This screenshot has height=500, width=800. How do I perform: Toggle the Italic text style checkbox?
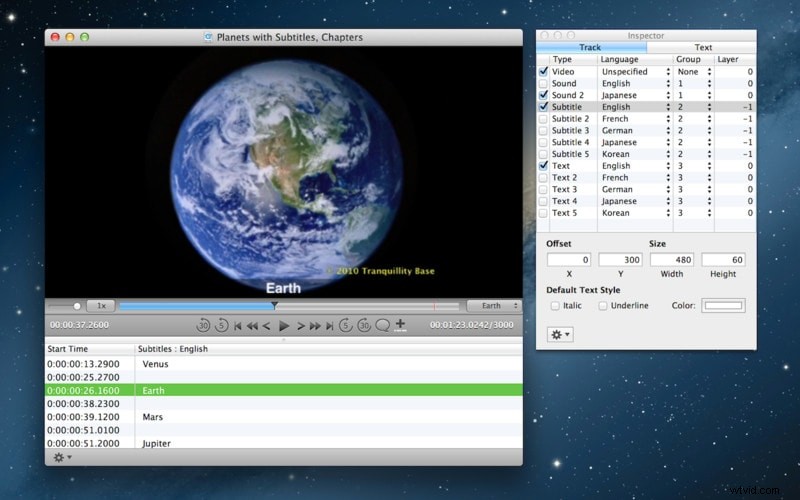pyautogui.click(x=555, y=306)
